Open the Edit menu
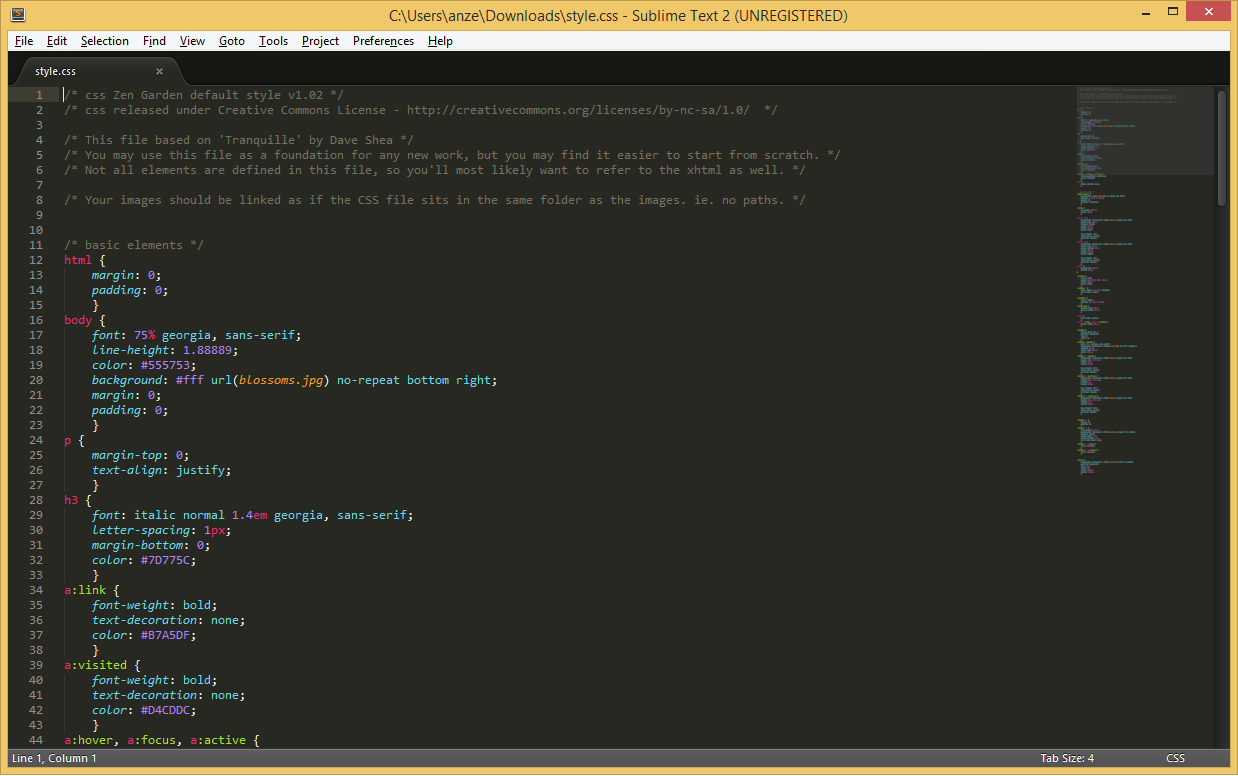The width and height of the screenshot is (1238, 776). pos(57,41)
